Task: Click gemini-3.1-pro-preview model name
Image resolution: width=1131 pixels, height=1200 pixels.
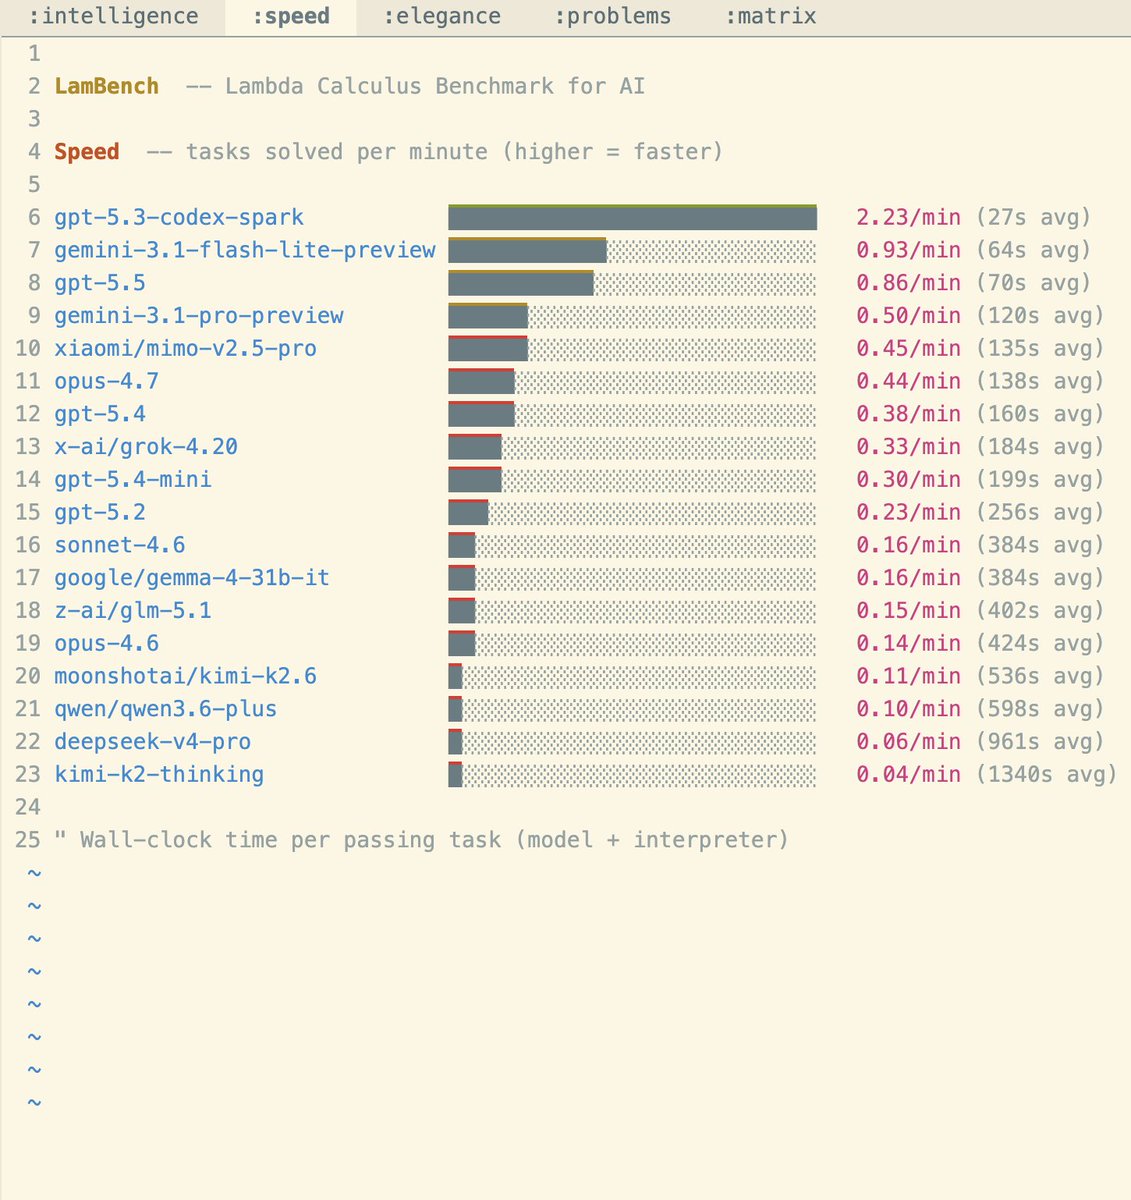Action: (199, 316)
